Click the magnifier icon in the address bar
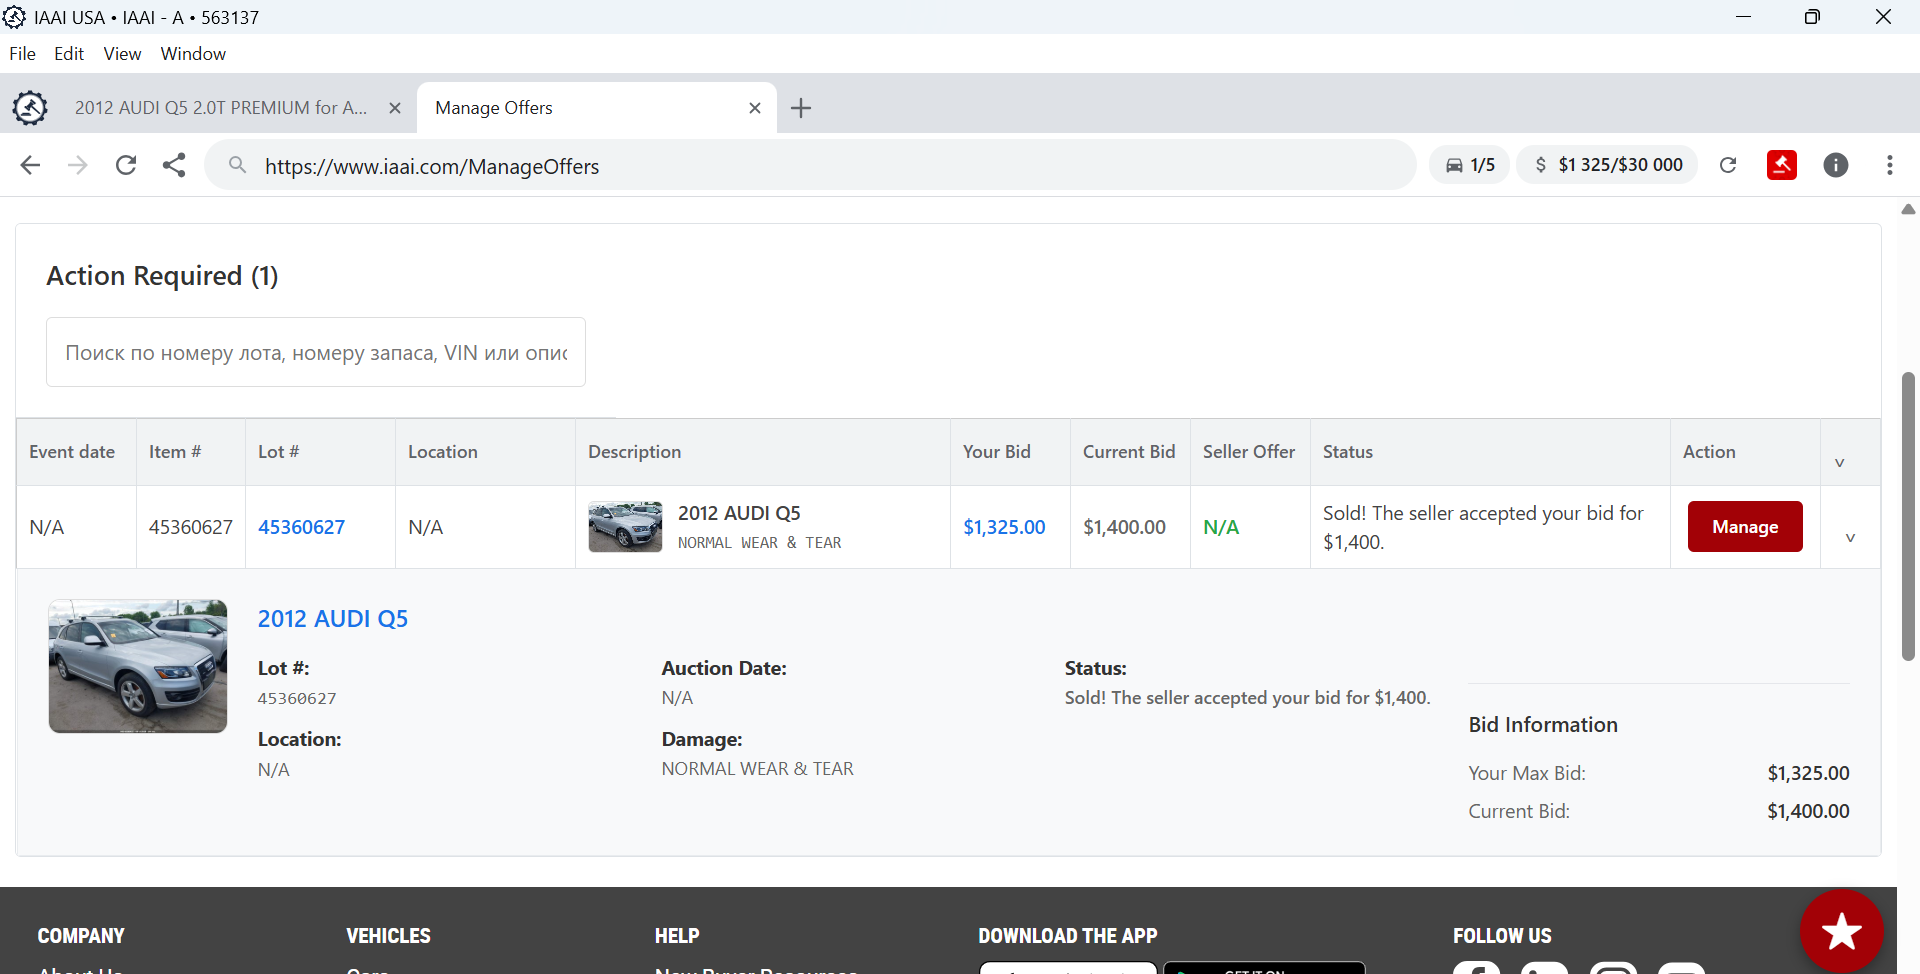This screenshot has height=974, width=1920. coord(237,165)
